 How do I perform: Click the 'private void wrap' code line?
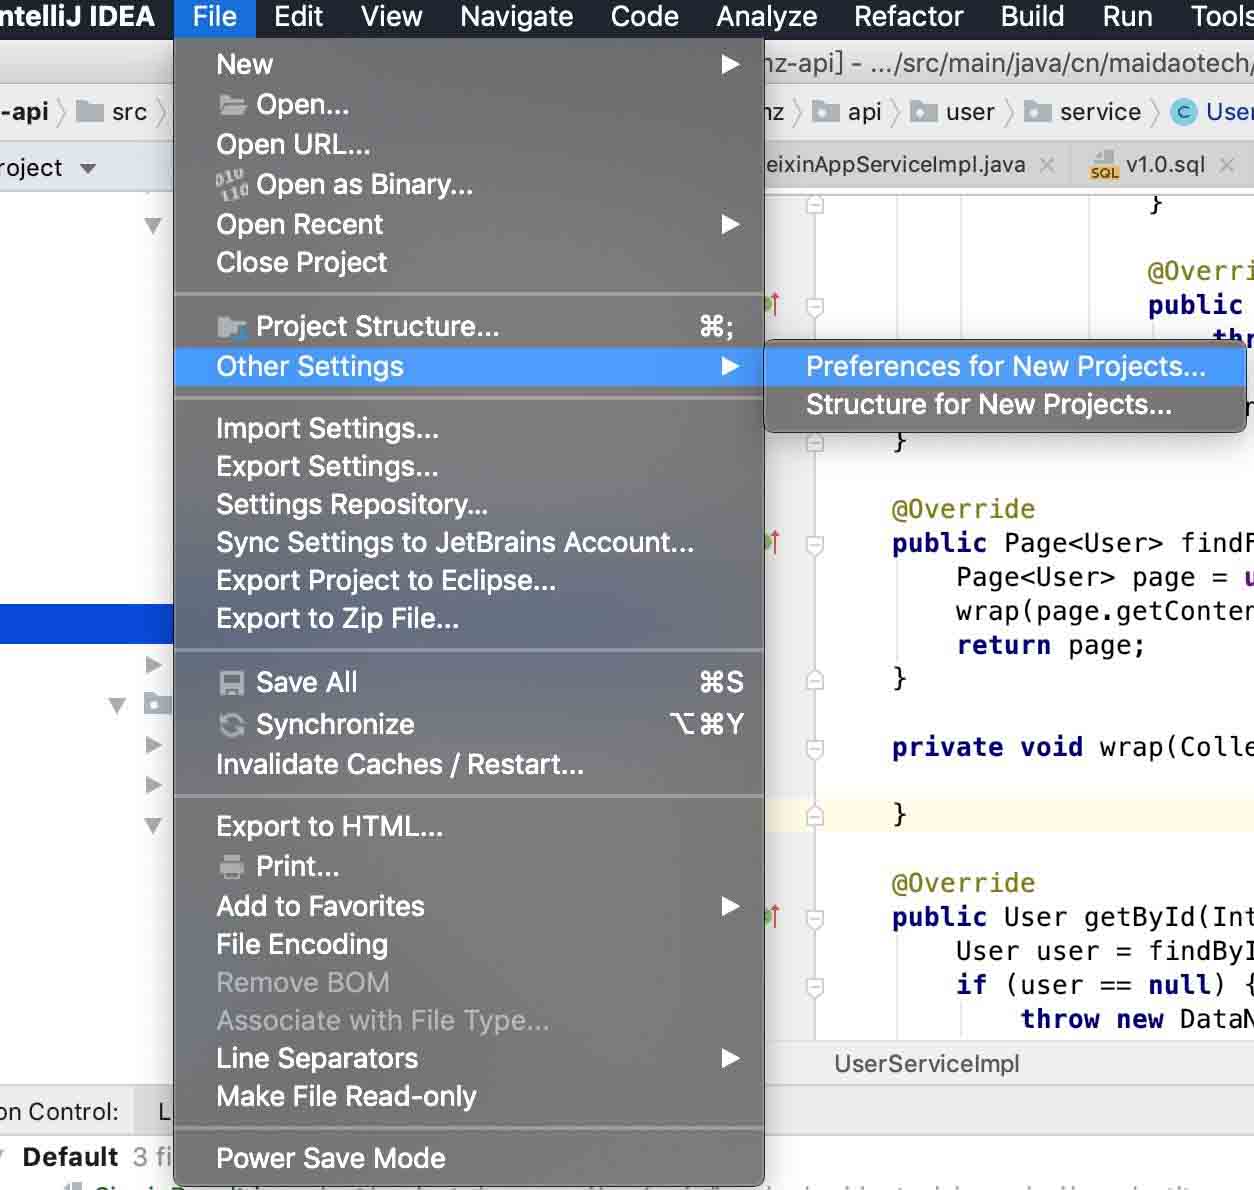pos(1072,747)
